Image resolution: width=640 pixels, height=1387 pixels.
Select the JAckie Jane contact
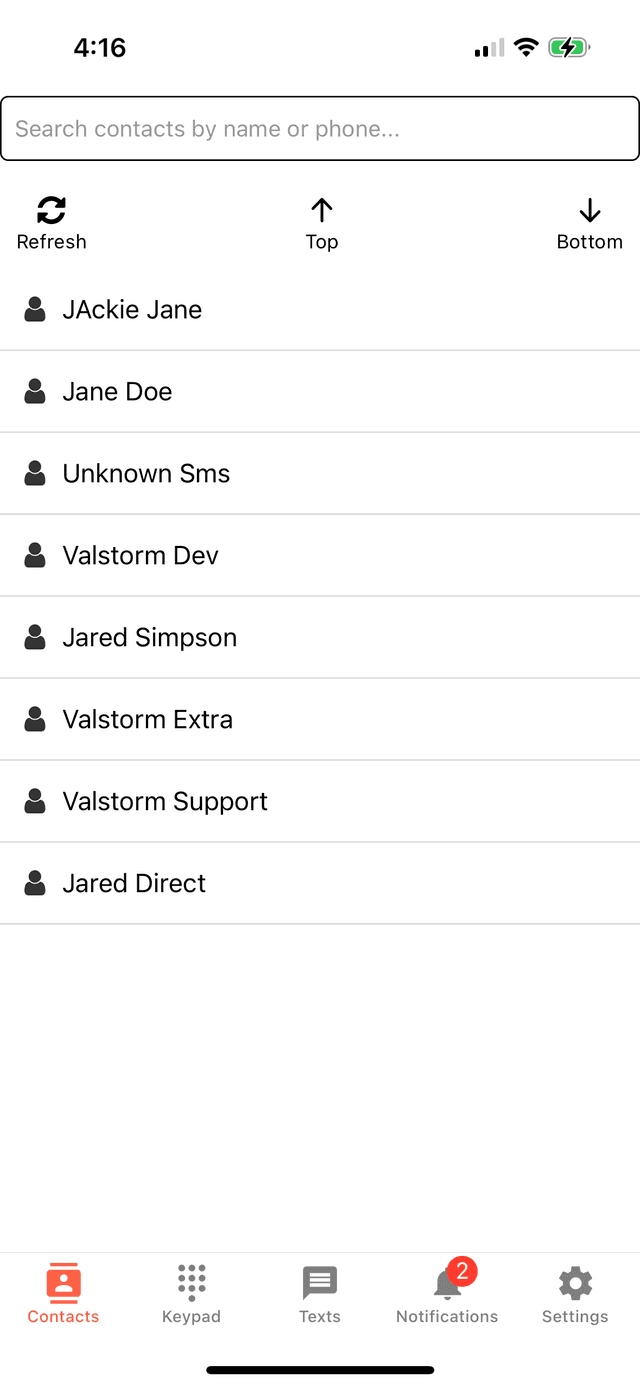click(132, 309)
